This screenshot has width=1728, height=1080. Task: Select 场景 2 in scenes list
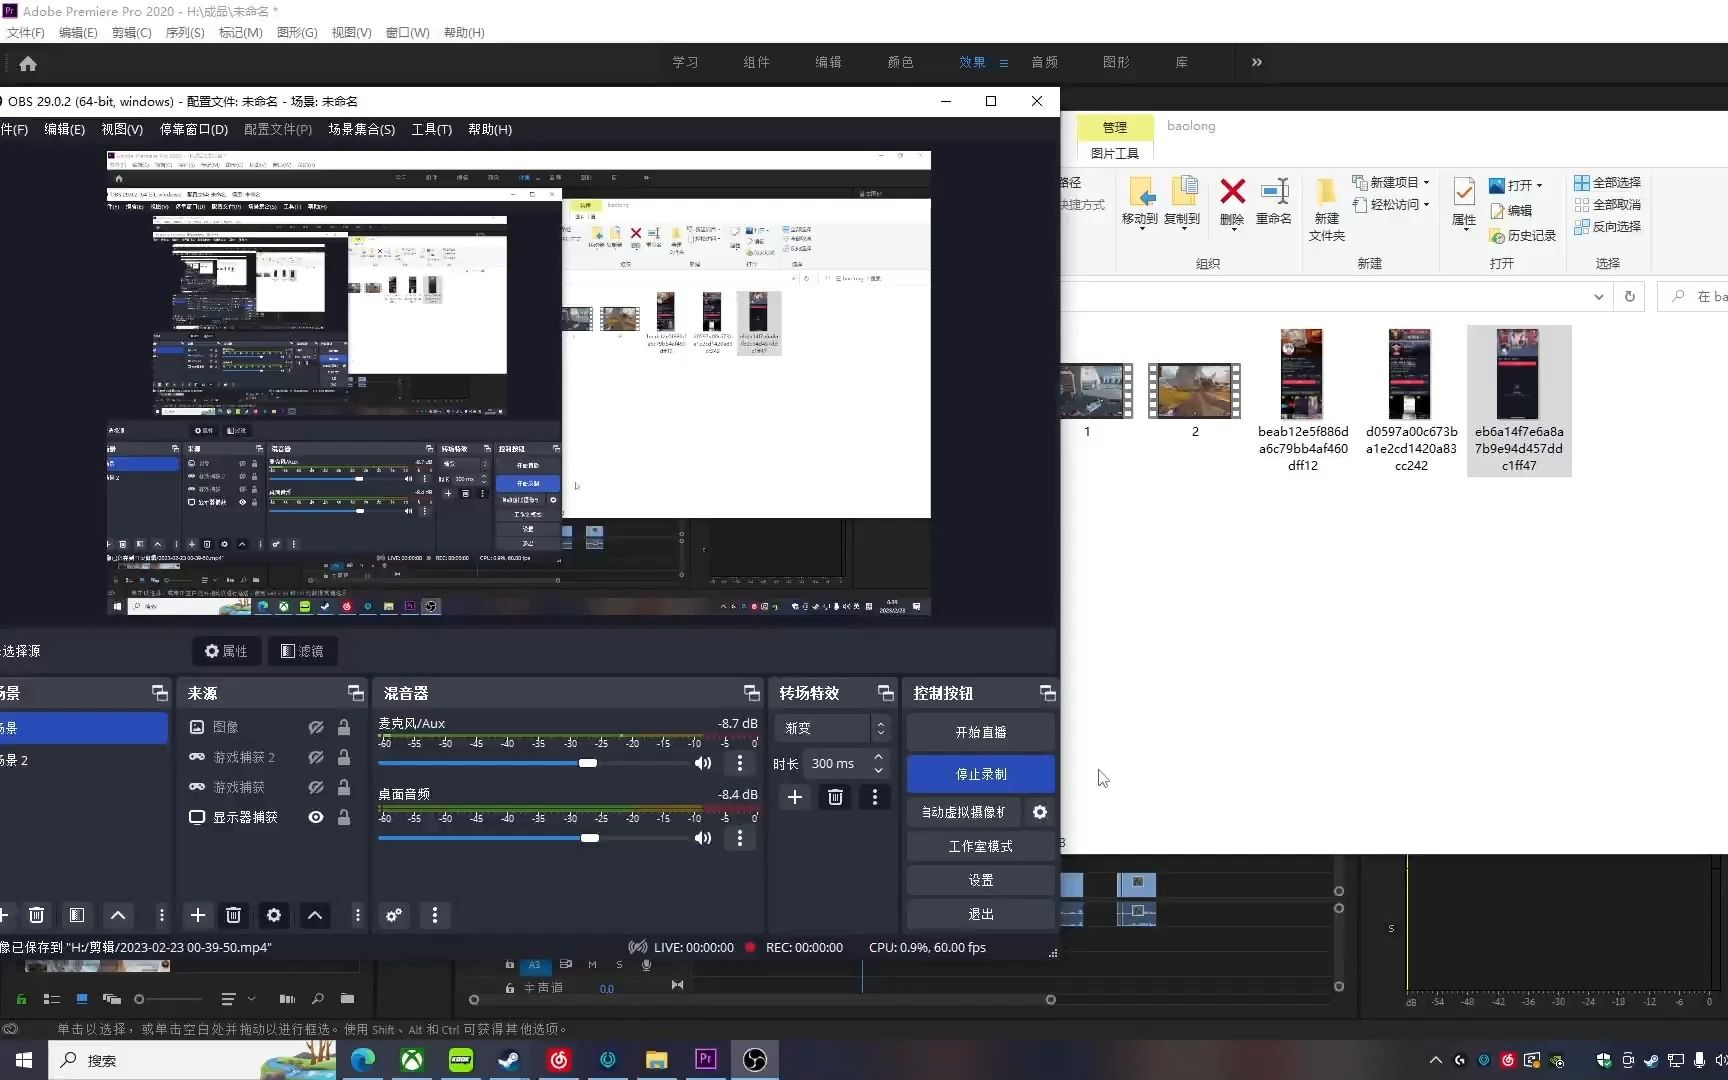point(84,760)
